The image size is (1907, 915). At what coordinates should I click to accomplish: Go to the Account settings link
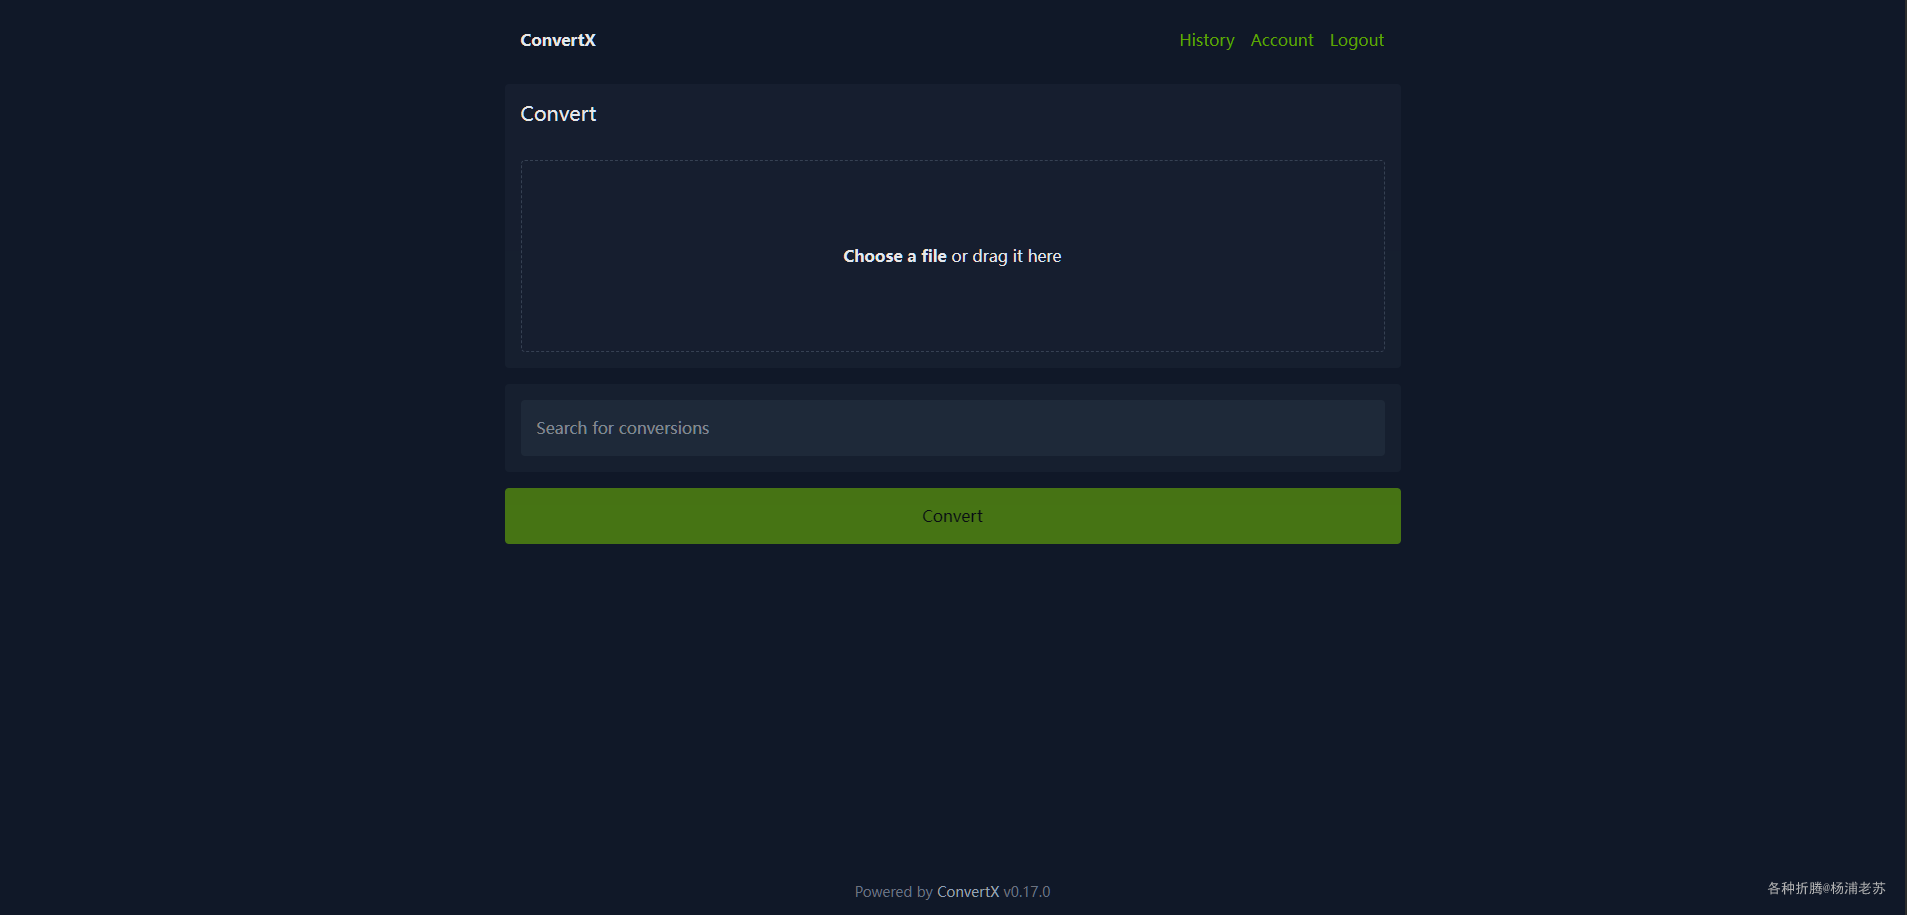tap(1281, 40)
